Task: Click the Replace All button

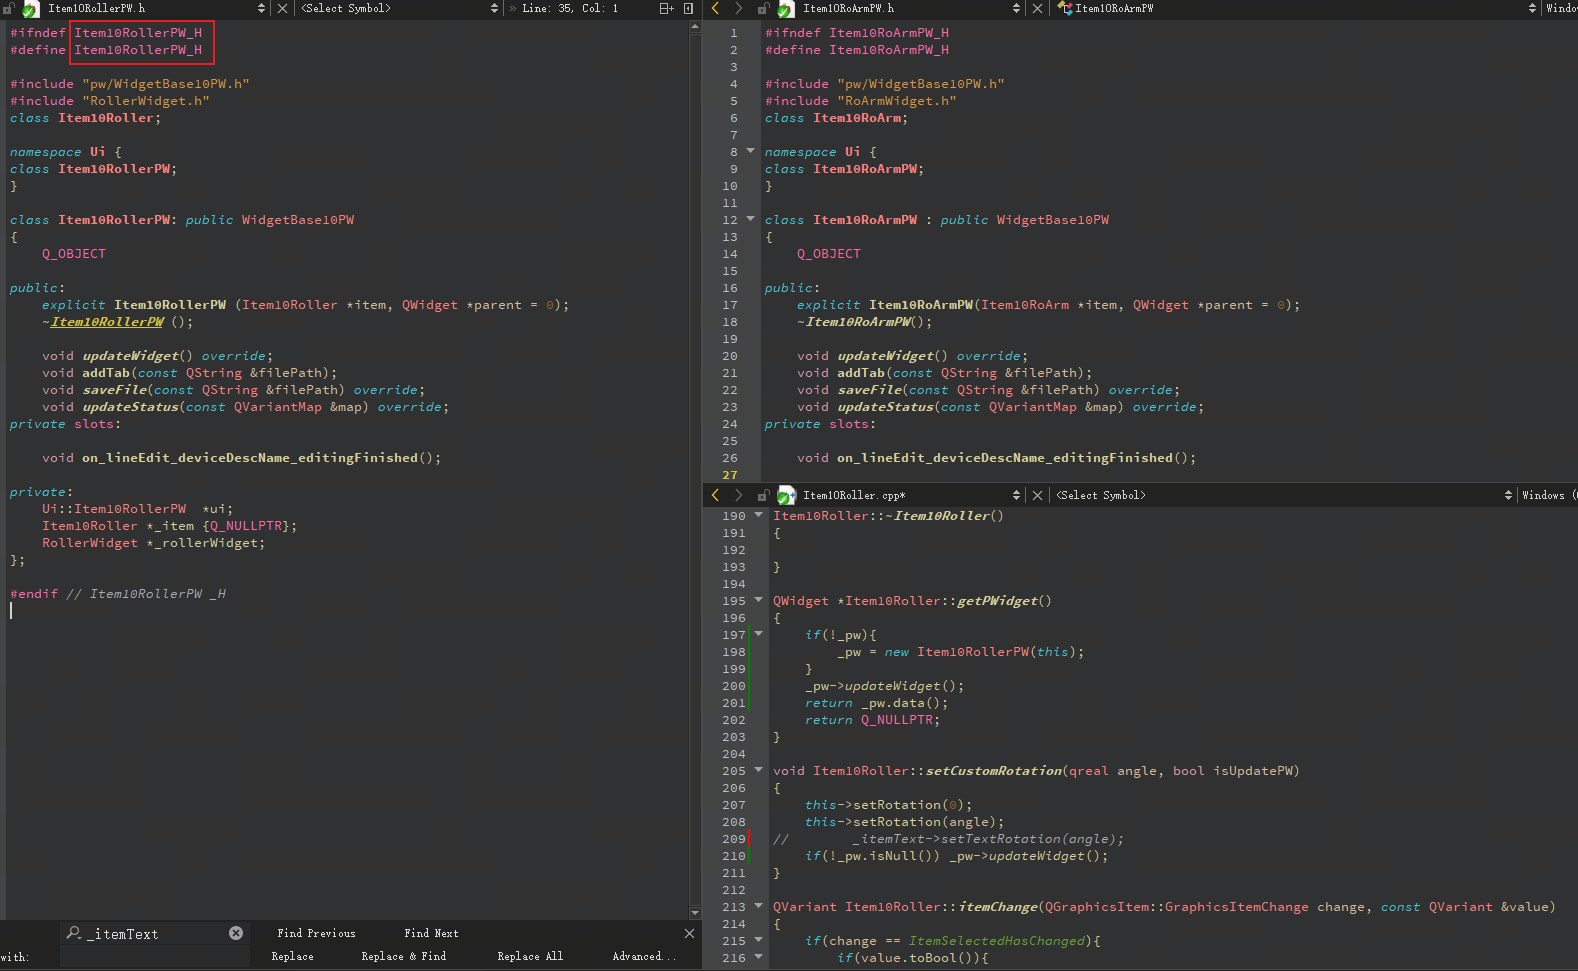Action: point(530,956)
